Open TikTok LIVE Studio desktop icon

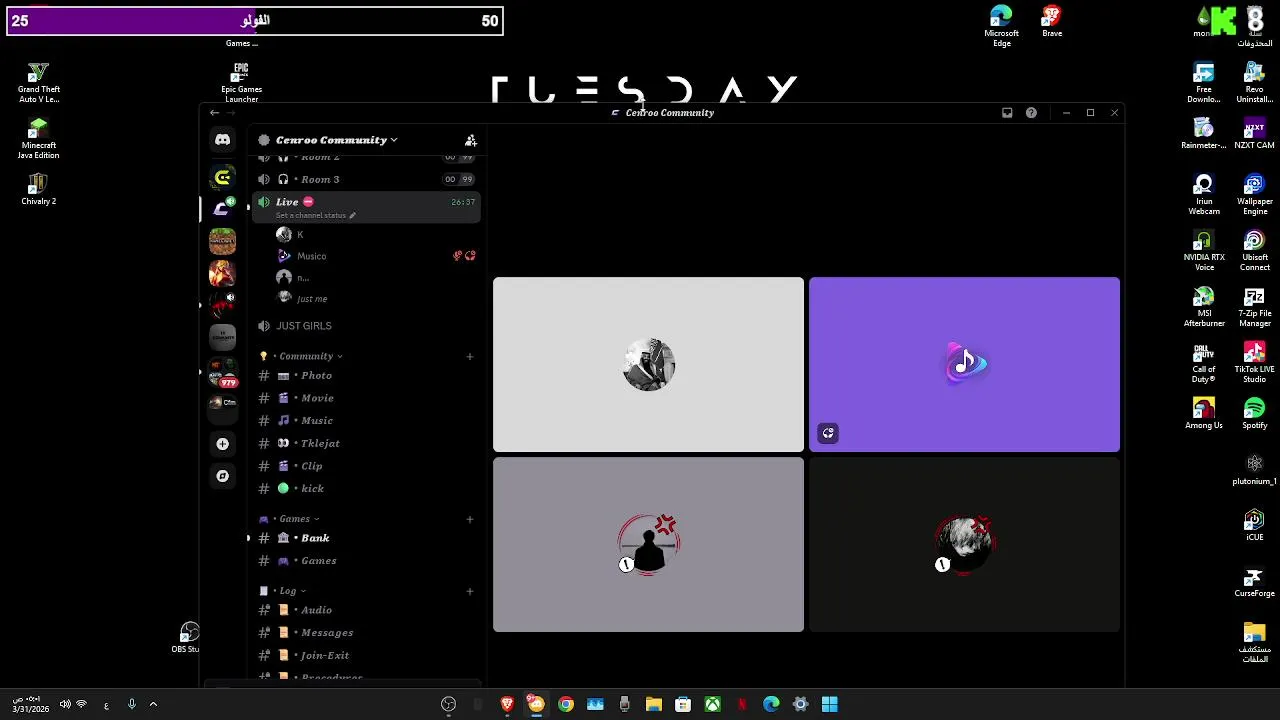coord(1254,363)
